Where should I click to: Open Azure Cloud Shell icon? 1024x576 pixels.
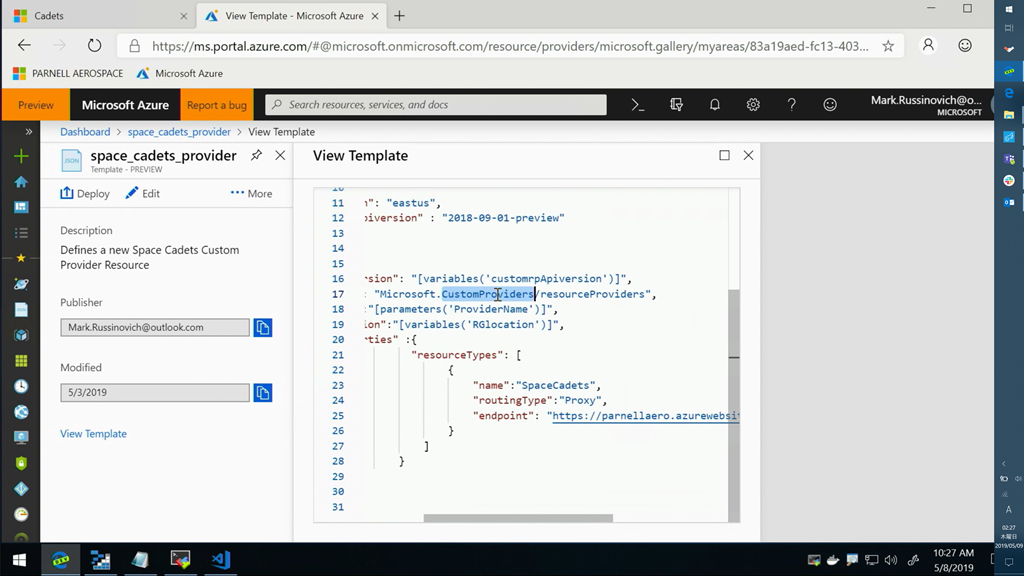(638, 105)
